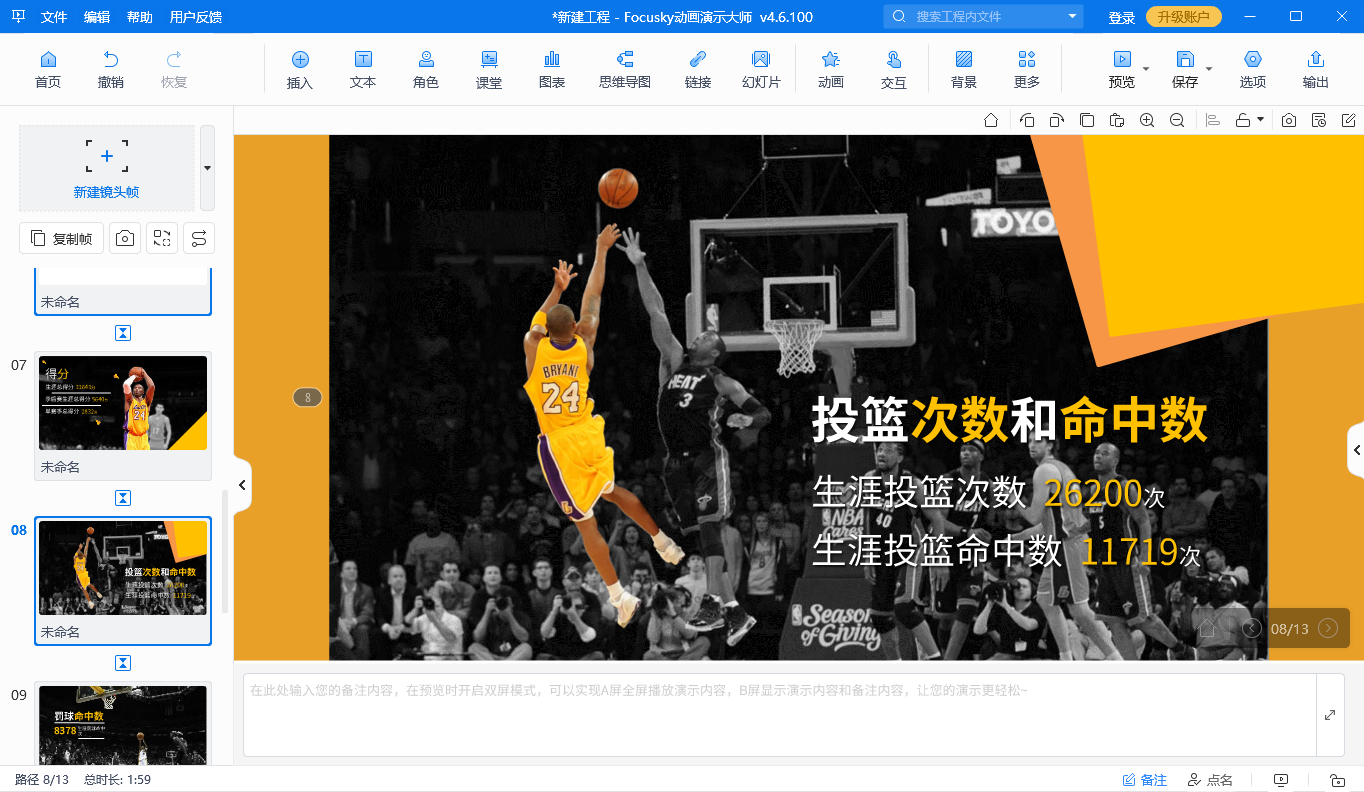Viewport: 1364px width, 792px height.
Task: Open the history clock-page icon in canvas toolbar
Action: pyautogui.click(x=1319, y=120)
